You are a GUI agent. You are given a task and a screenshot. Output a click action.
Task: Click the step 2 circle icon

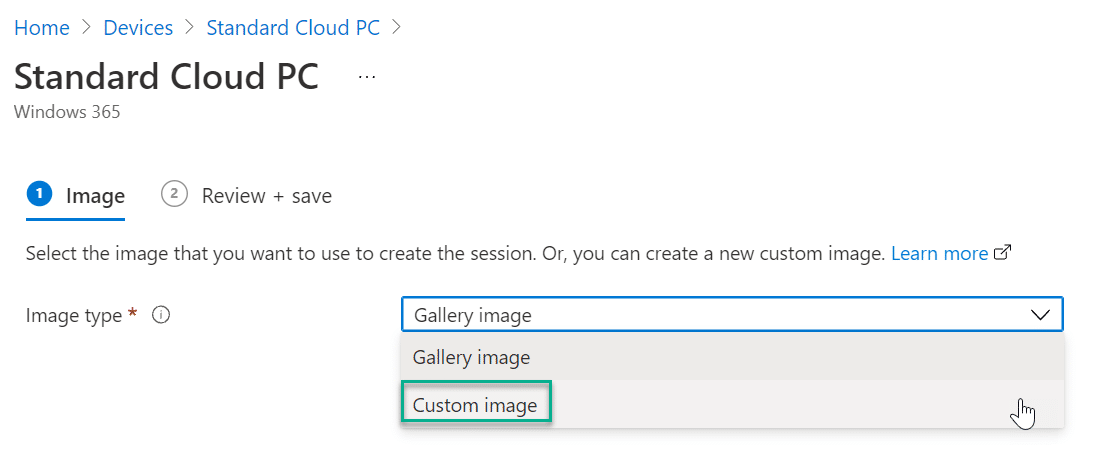click(174, 194)
